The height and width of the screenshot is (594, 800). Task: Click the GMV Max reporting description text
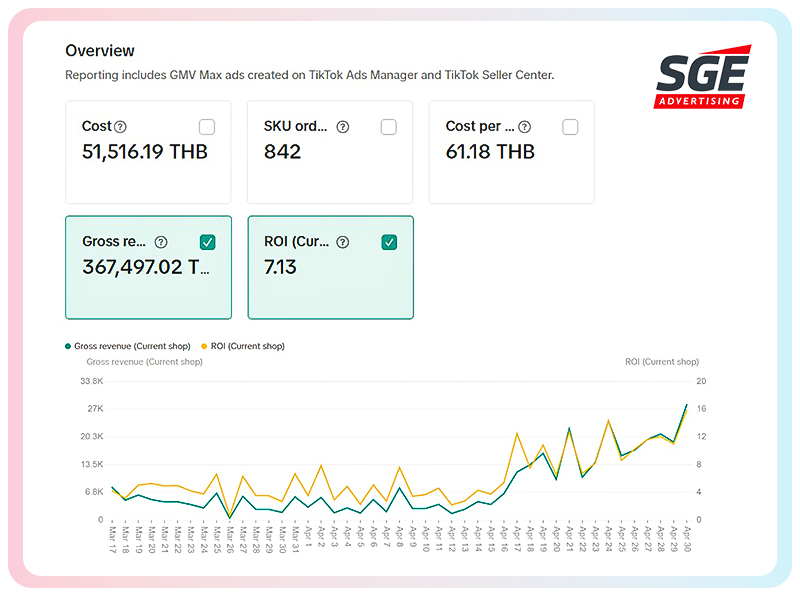tap(310, 75)
